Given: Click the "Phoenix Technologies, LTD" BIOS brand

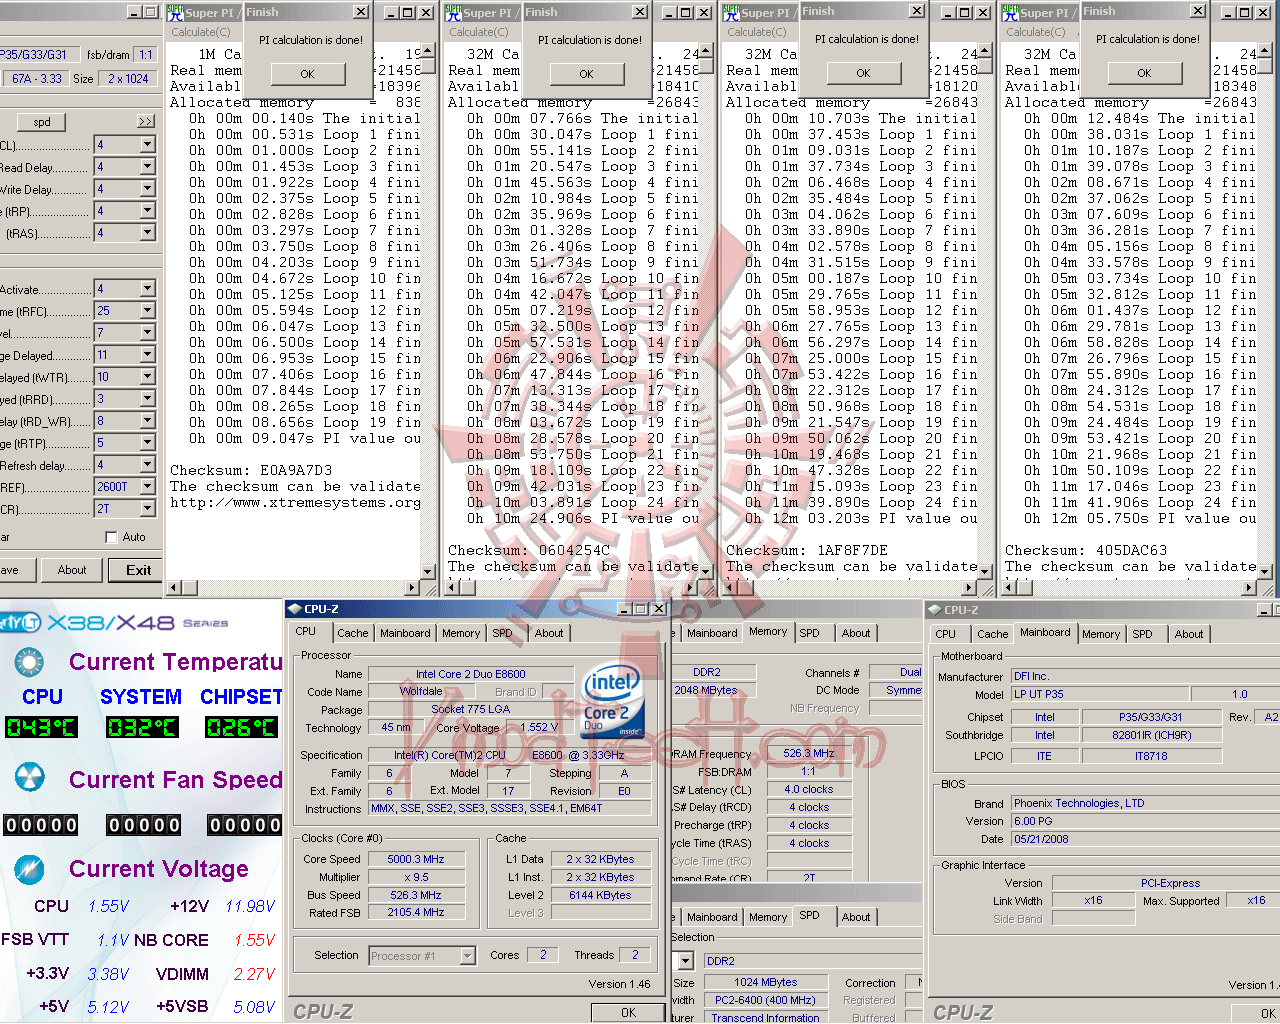Looking at the screenshot, I should 1144,803.
